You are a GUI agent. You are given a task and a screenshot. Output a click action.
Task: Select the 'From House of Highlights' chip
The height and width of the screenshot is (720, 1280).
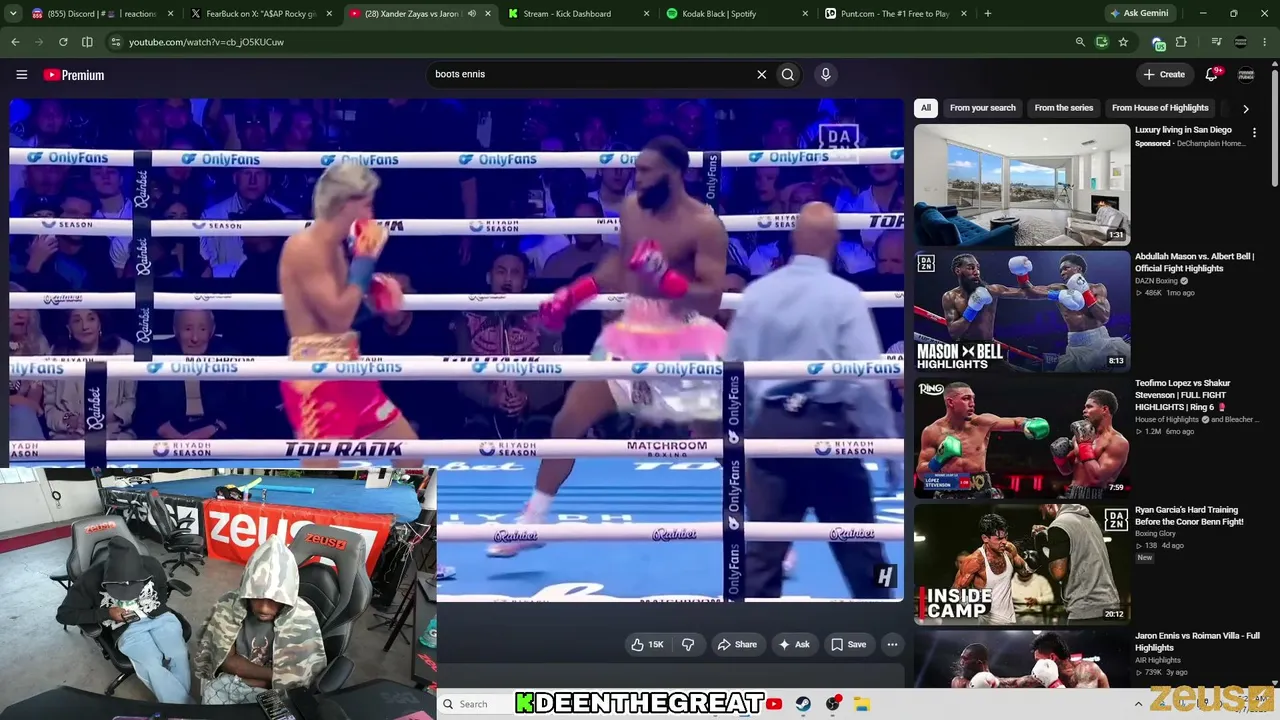point(1160,108)
